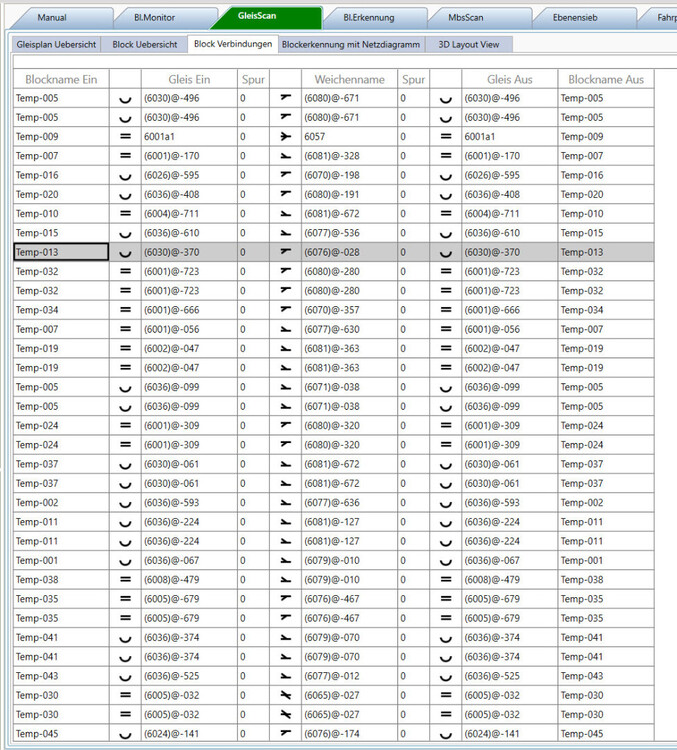The image size is (677, 750).
Task: Switch to the MbsScan tab
Action: click(466, 18)
